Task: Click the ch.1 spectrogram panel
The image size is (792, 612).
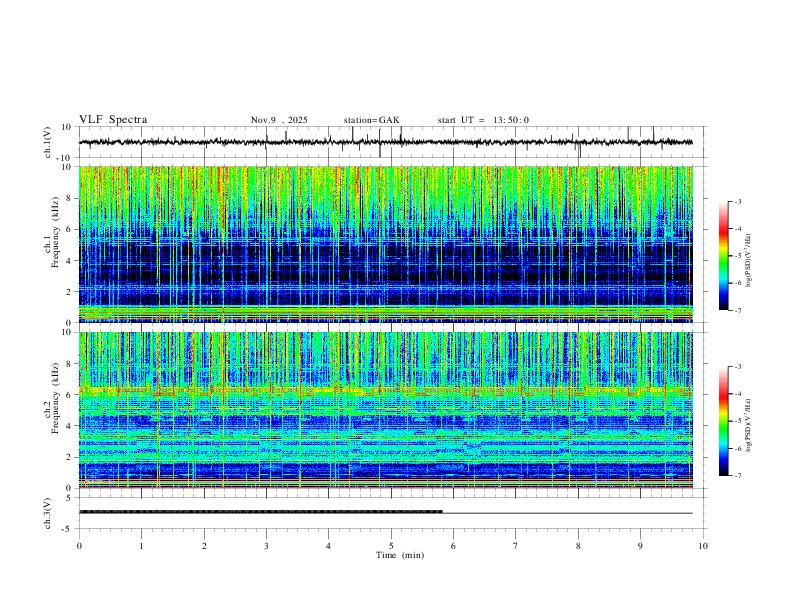Action: pyautogui.click(x=386, y=244)
